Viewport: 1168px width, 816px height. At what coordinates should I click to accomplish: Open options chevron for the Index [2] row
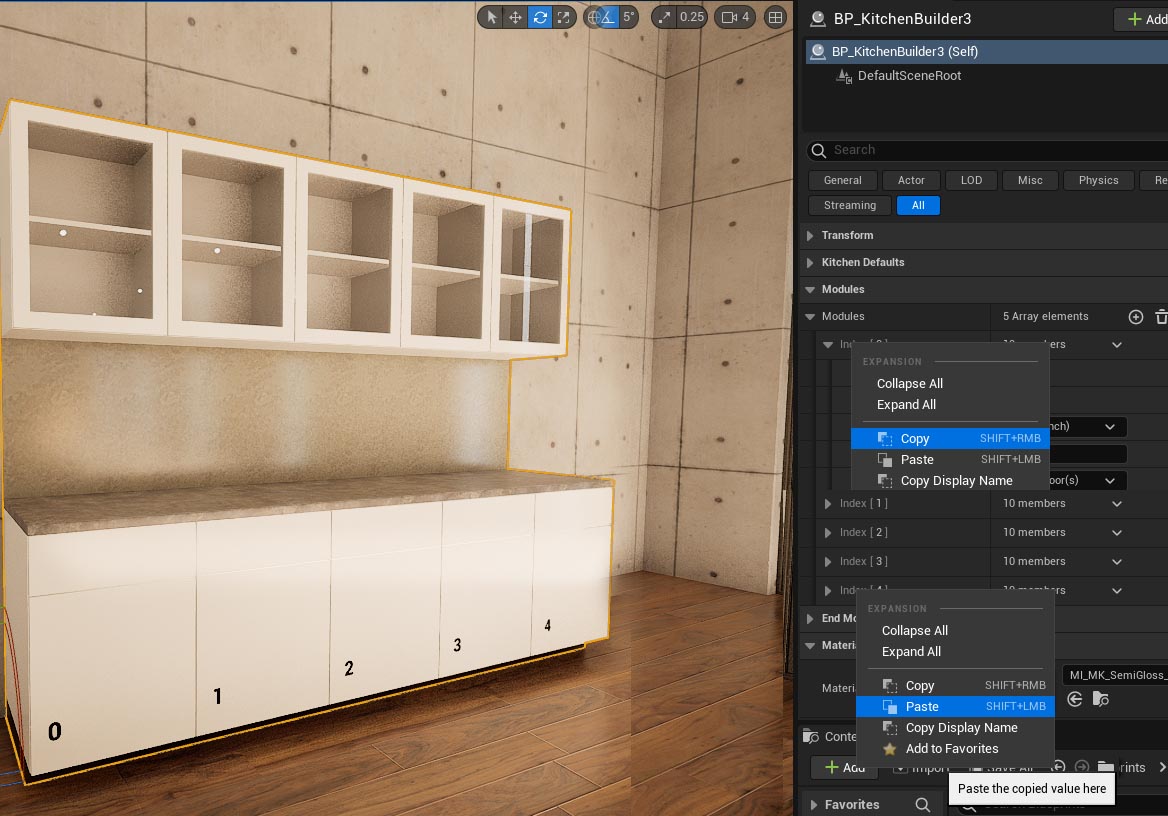click(1117, 533)
